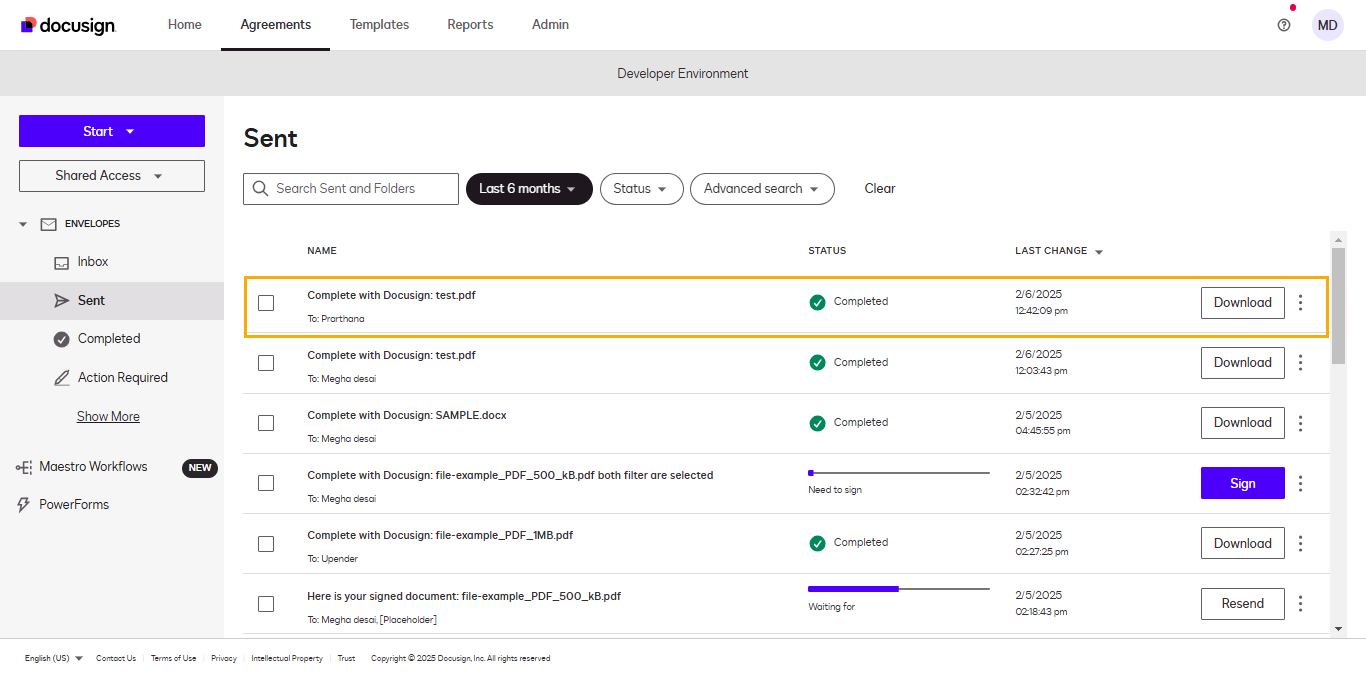Switch to the Templates tab
This screenshot has height=679, width=1366.
(379, 25)
